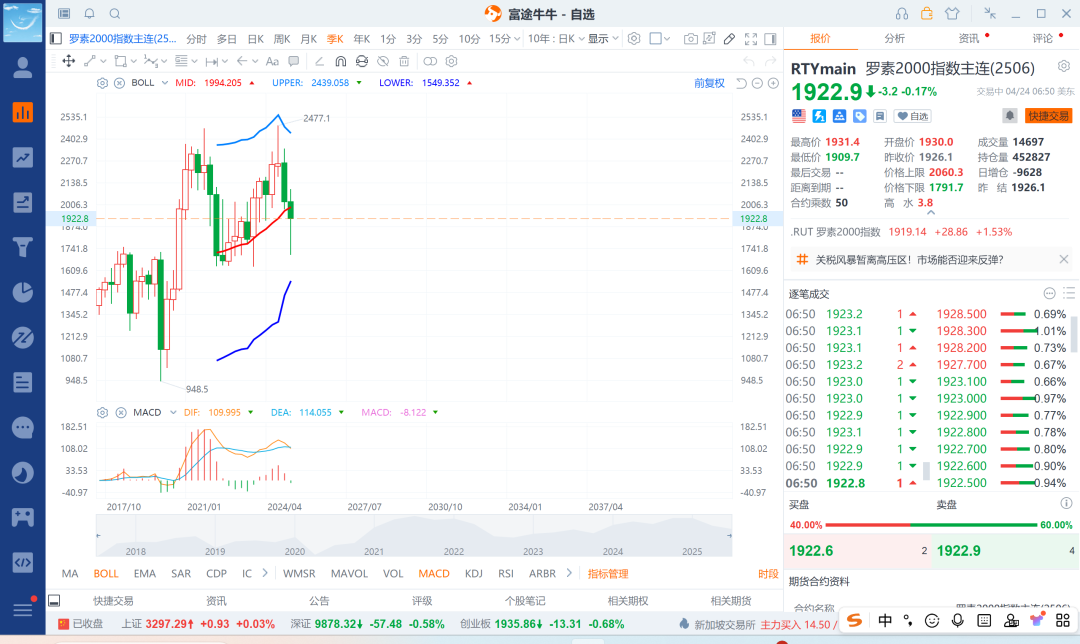Open the orange bar-chart quotes sidebar icon
1080x644 pixels.
click(x=23, y=112)
